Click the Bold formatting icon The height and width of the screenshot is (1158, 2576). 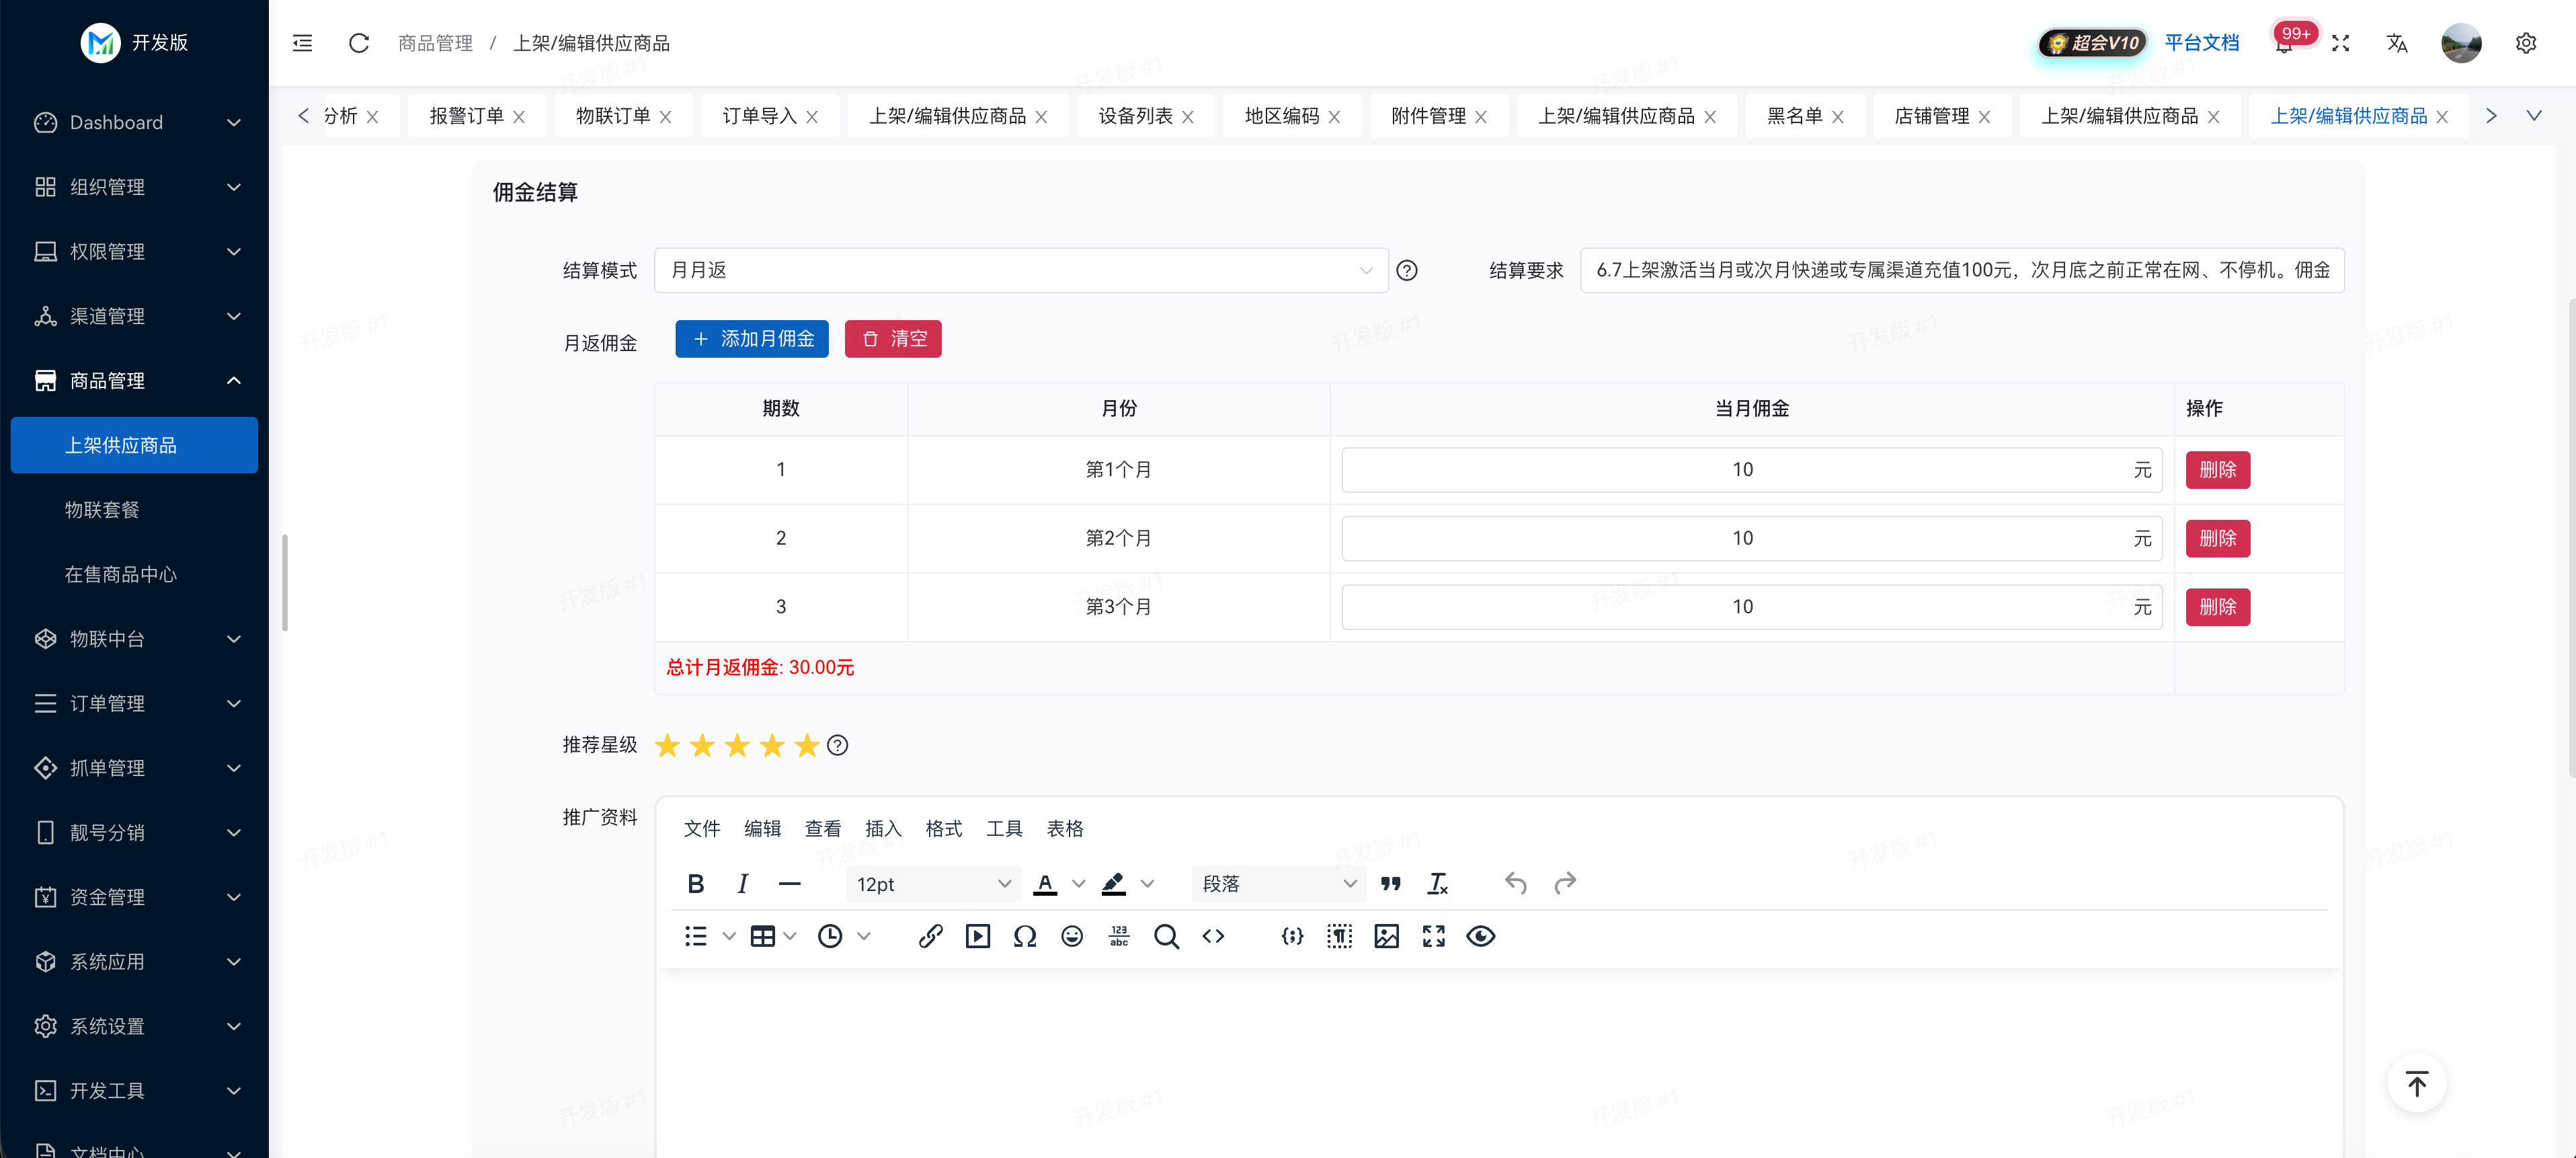click(696, 884)
